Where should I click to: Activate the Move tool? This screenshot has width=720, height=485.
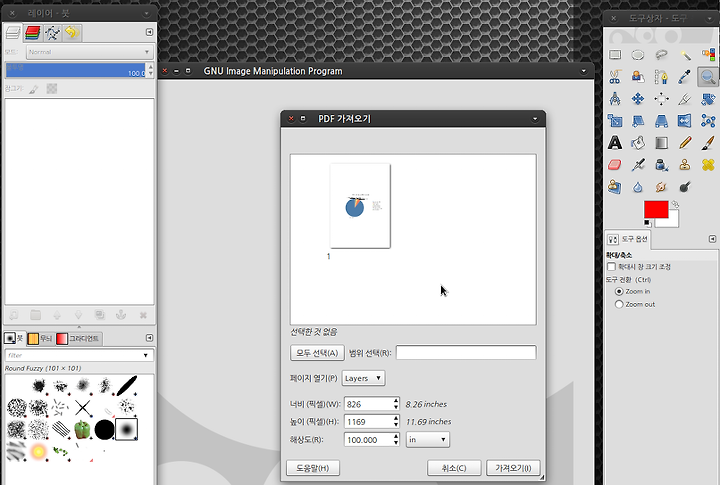point(638,99)
